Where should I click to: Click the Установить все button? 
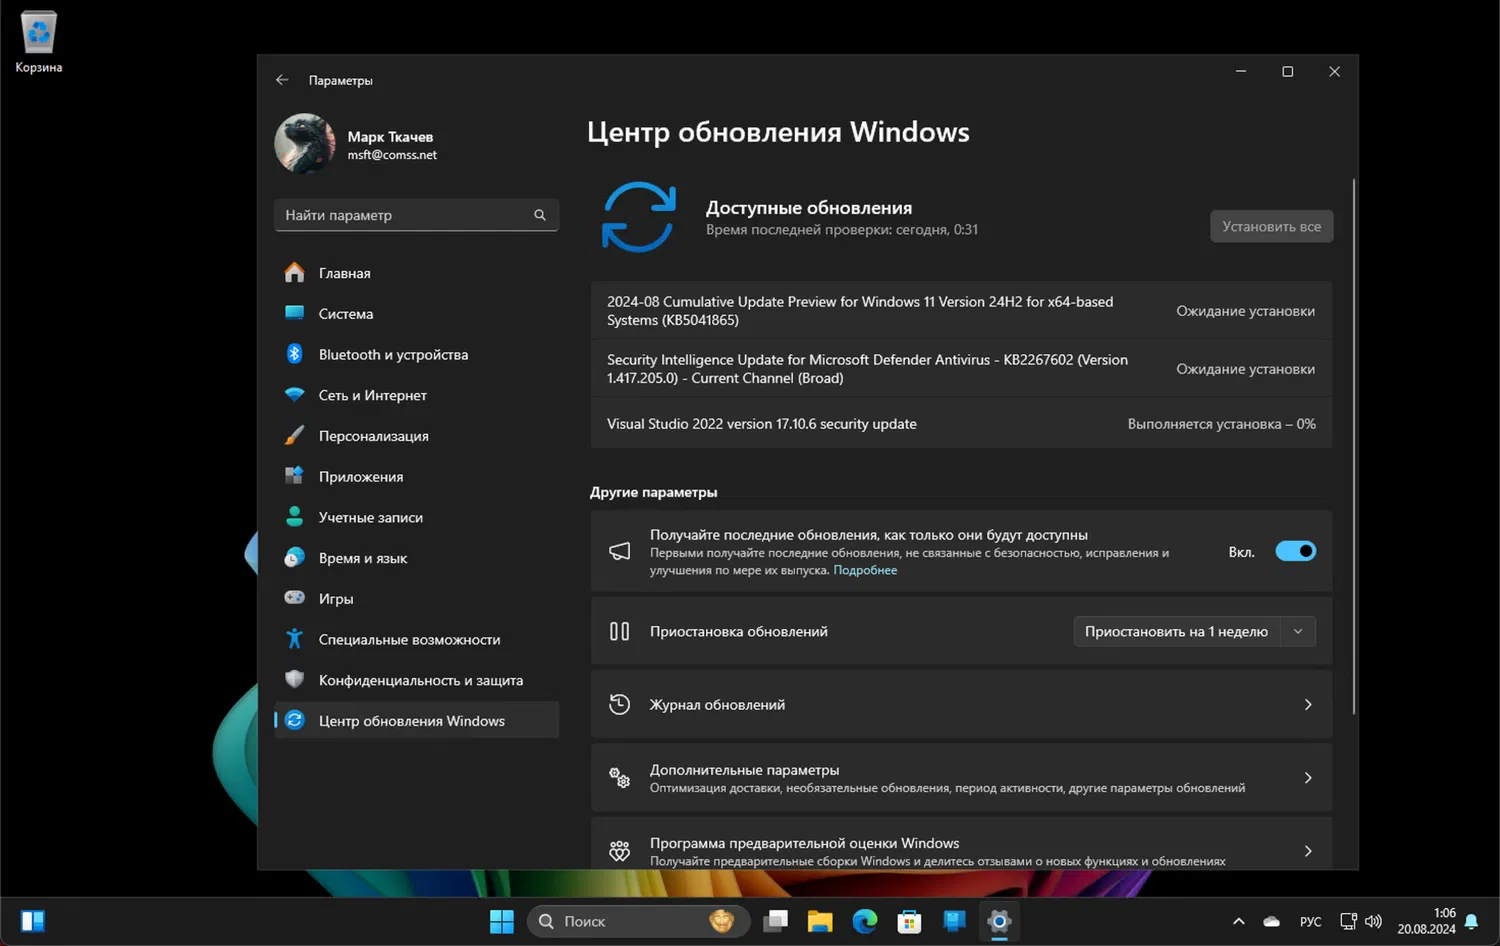coord(1271,226)
